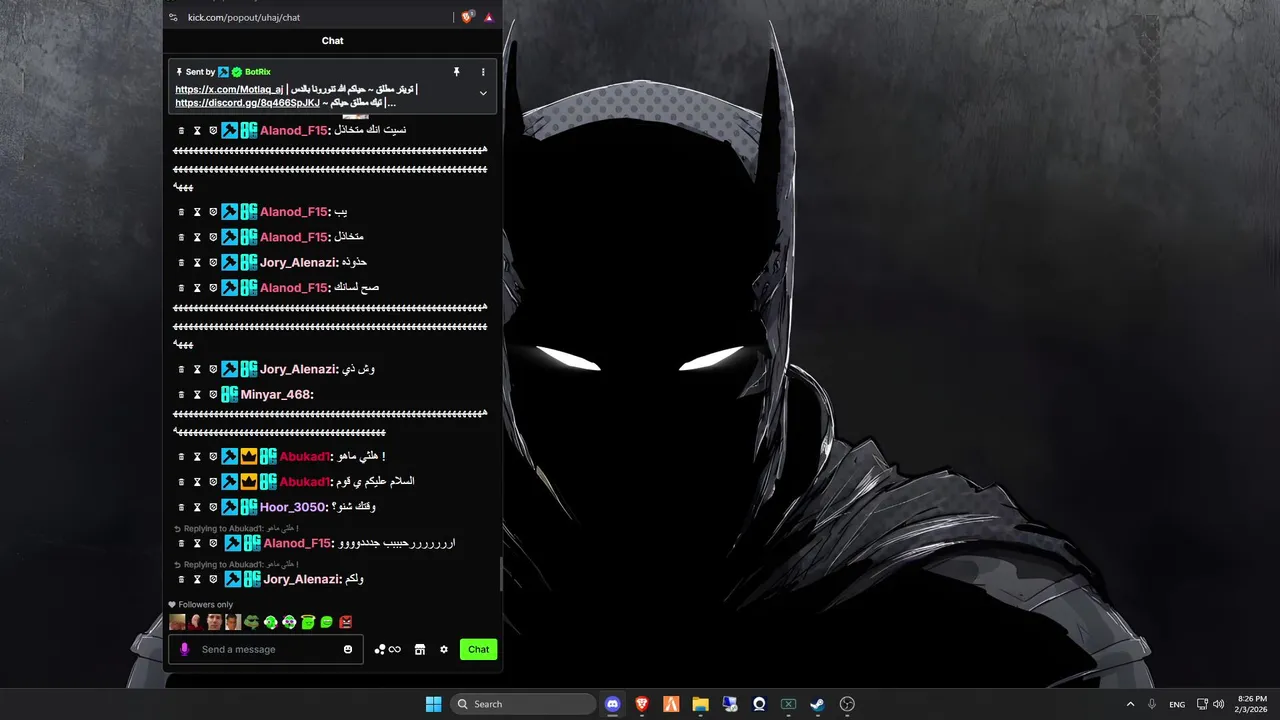1280x720 pixels.
Task: Open the discord.gg/8q466SpJKJ invite link
Action: pos(248,103)
